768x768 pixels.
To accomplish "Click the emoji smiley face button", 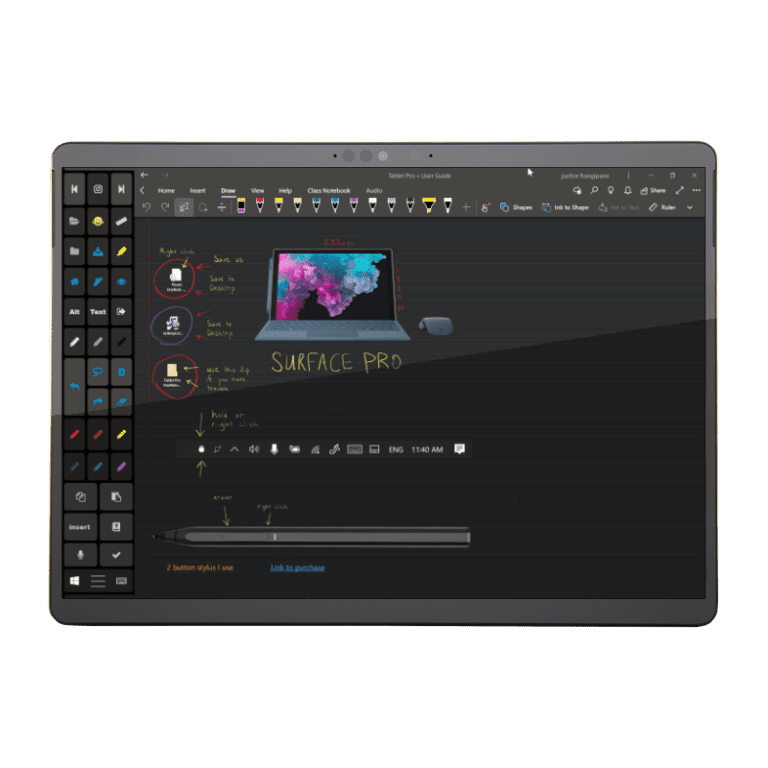I will click(98, 220).
